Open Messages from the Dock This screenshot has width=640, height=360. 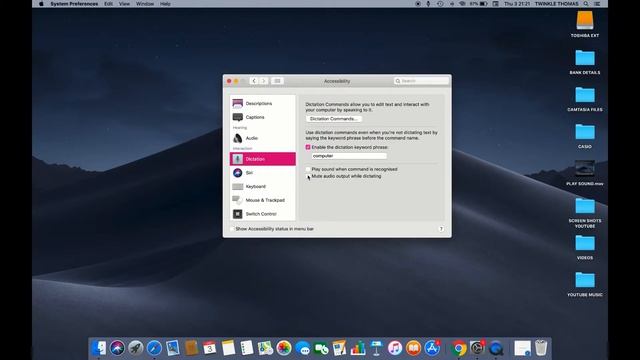tap(302, 348)
